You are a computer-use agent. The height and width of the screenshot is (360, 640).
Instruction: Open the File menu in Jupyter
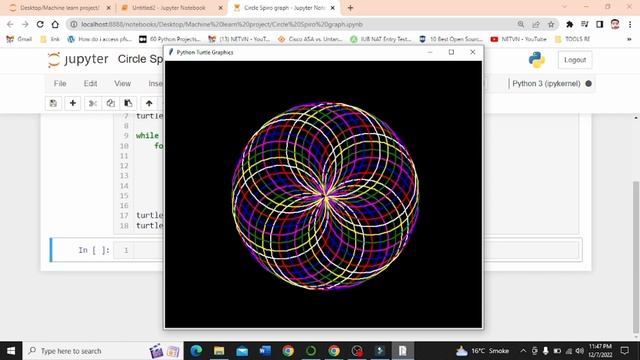coord(60,83)
